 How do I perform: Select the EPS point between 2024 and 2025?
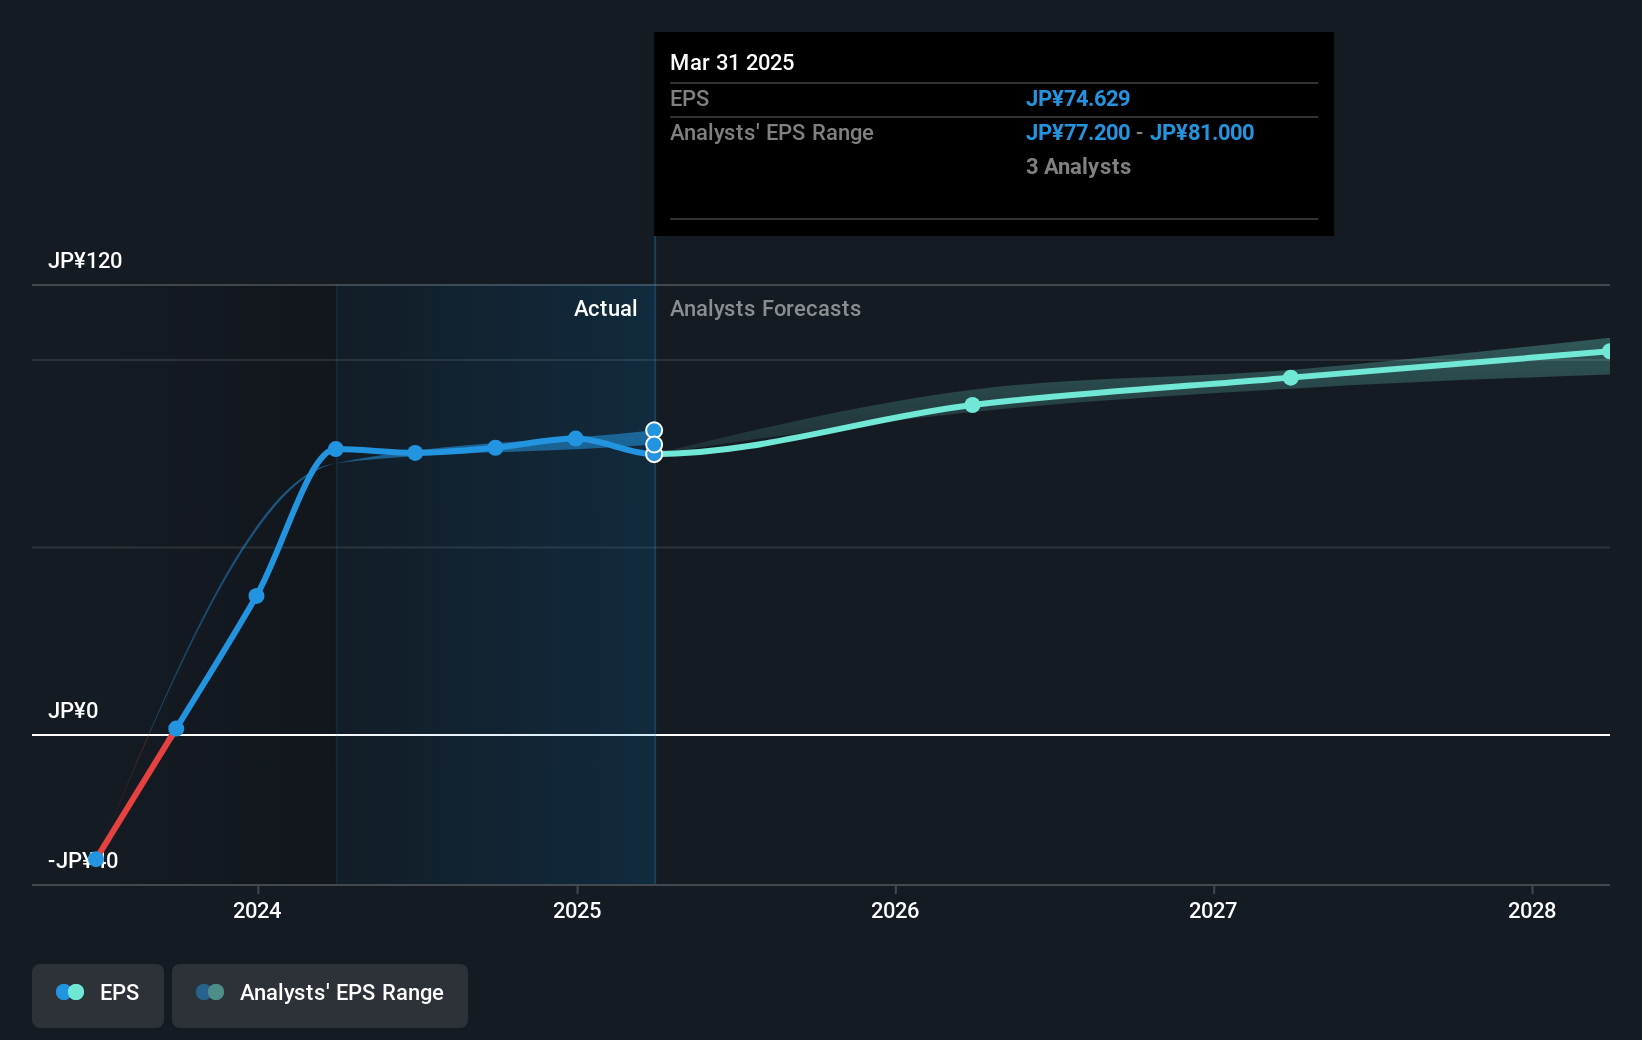(415, 453)
